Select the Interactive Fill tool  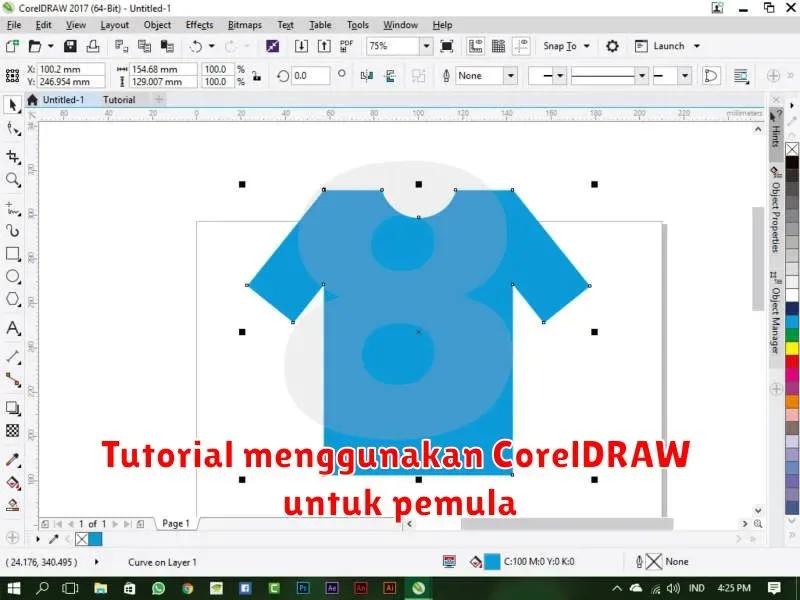pos(13,483)
